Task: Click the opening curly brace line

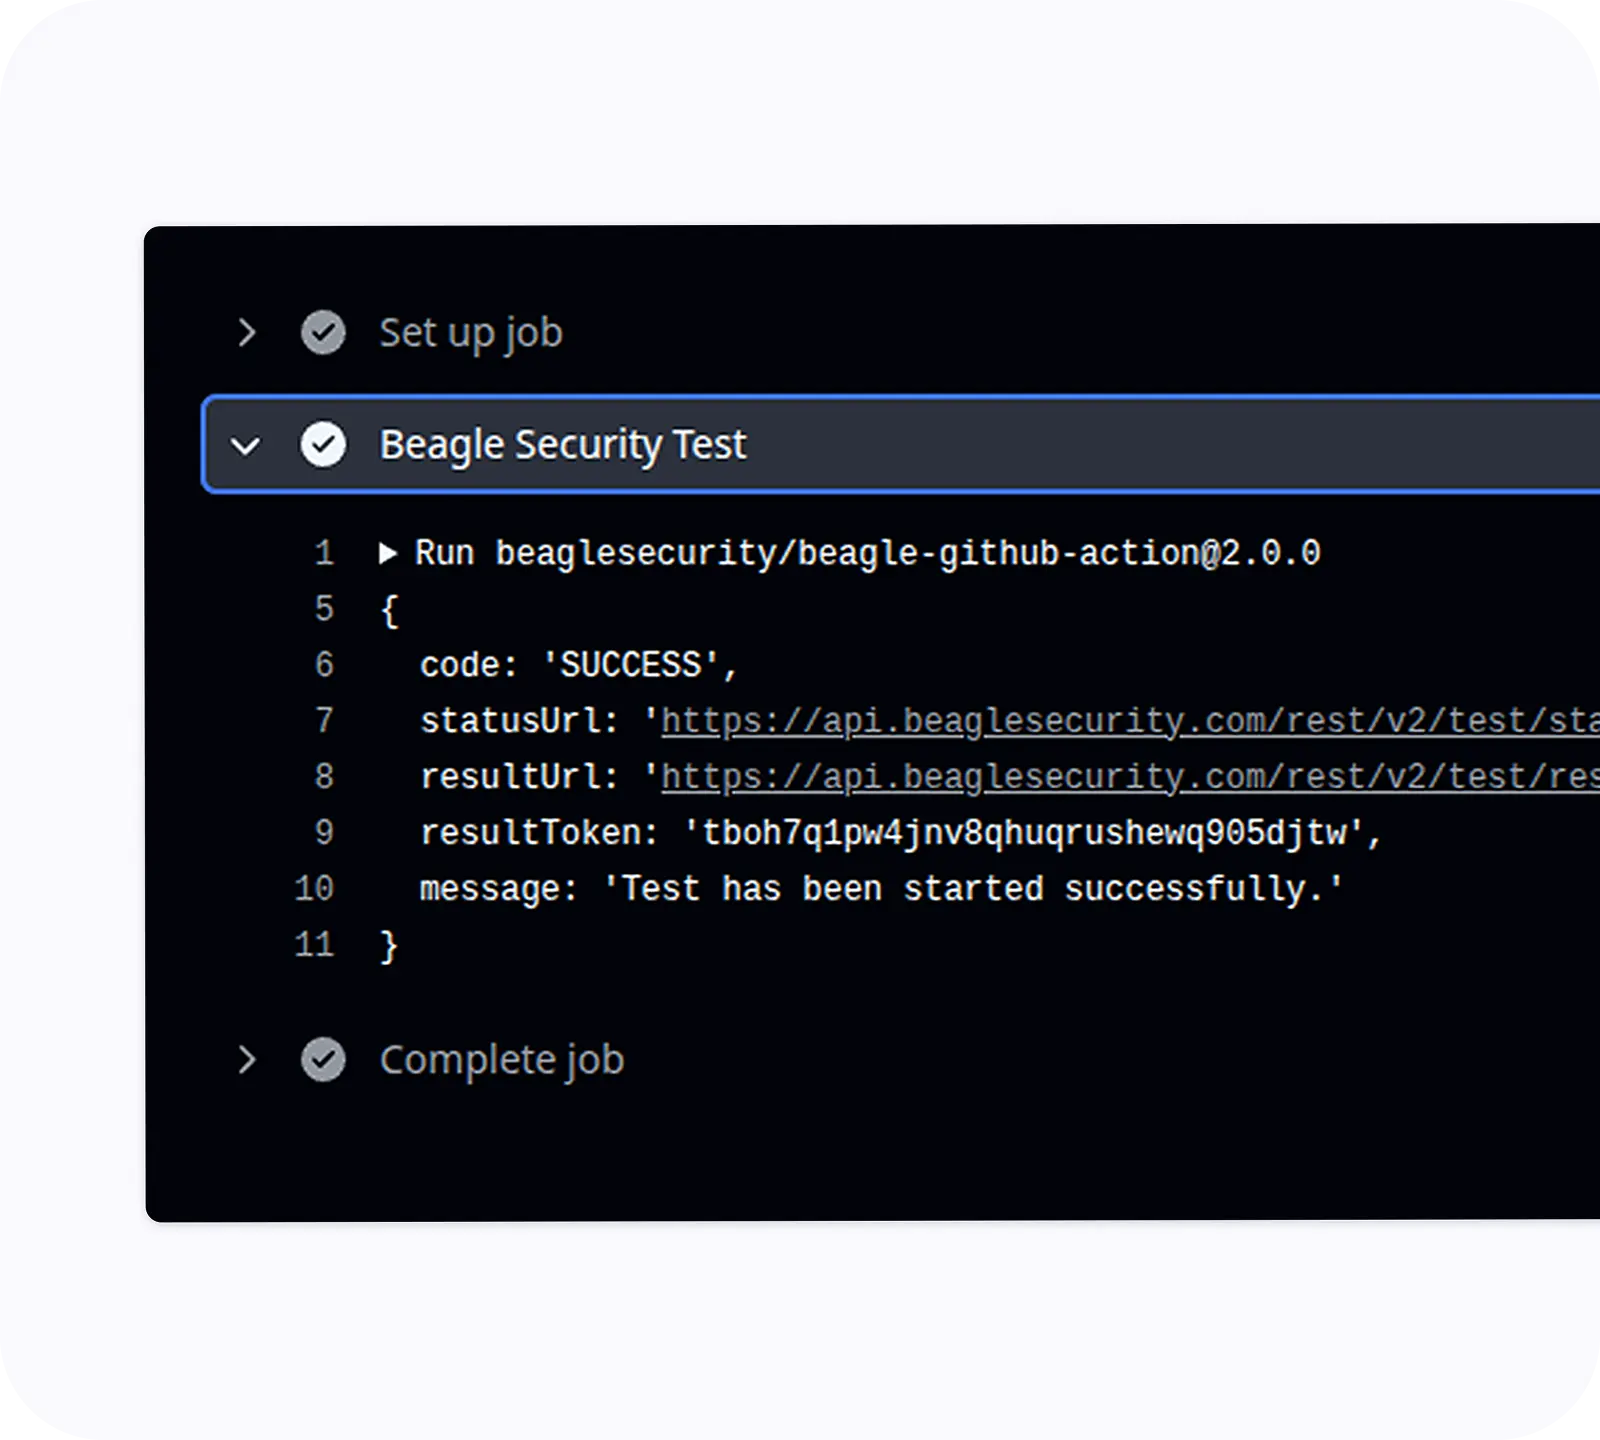Action: tap(389, 610)
